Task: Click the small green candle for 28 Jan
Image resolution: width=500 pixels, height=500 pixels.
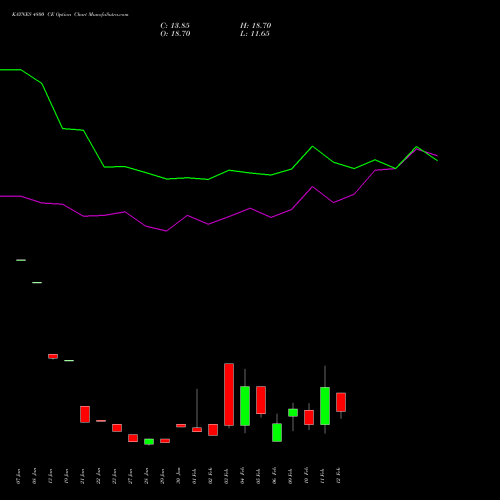Action: pyautogui.click(x=149, y=442)
